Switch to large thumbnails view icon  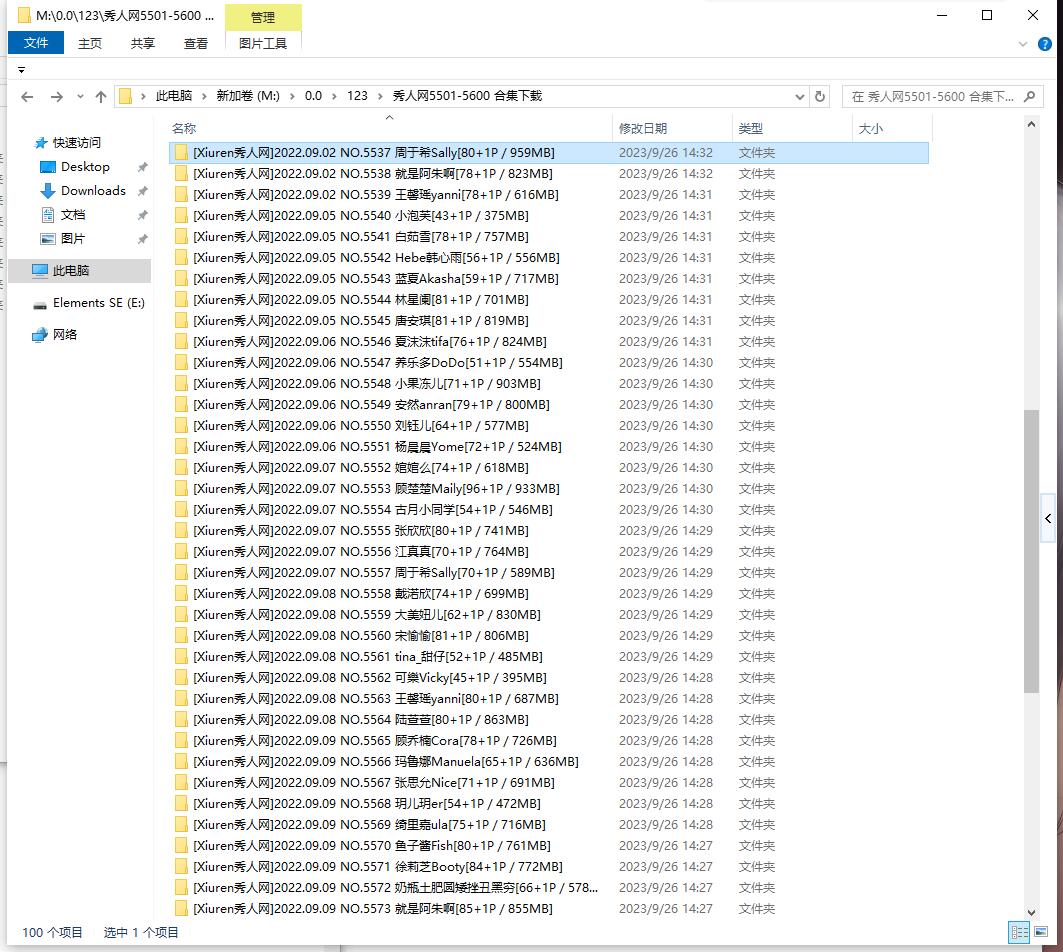point(1040,932)
